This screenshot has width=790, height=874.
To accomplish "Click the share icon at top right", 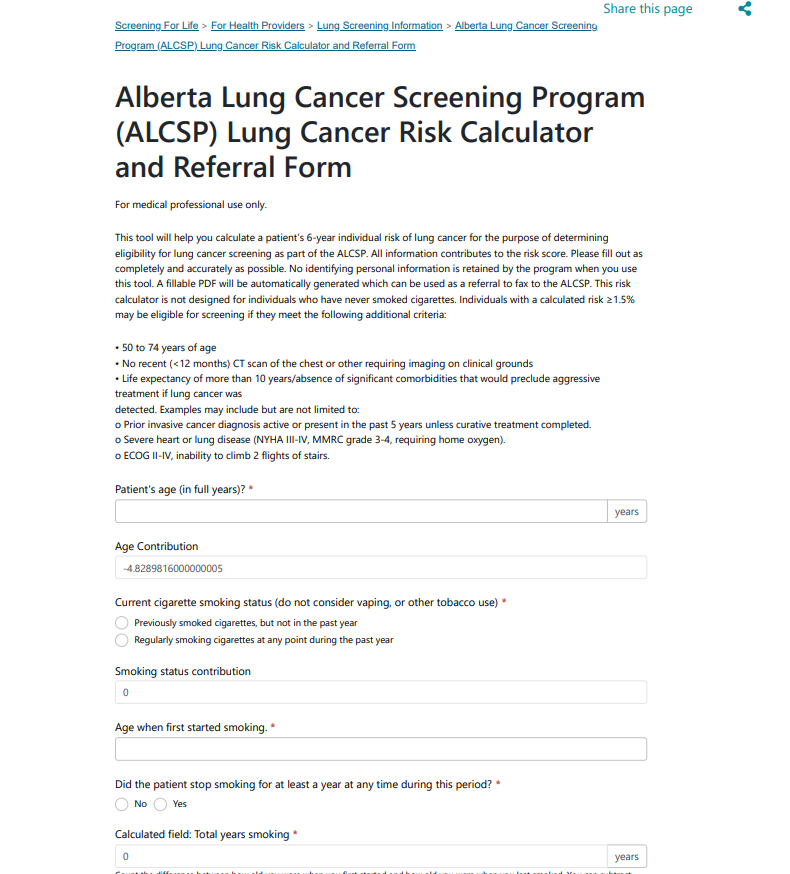I will (744, 9).
